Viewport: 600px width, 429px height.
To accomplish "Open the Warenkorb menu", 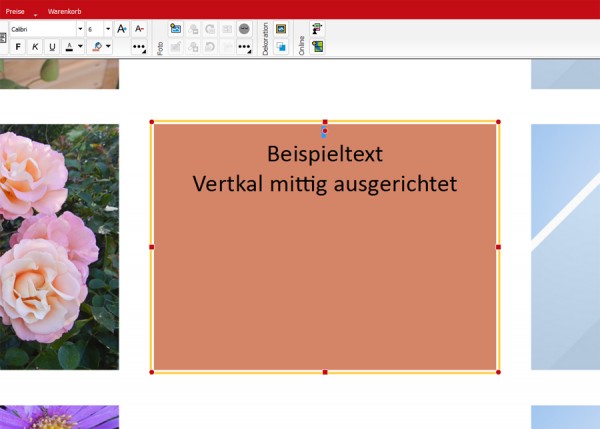I will (64, 11).
